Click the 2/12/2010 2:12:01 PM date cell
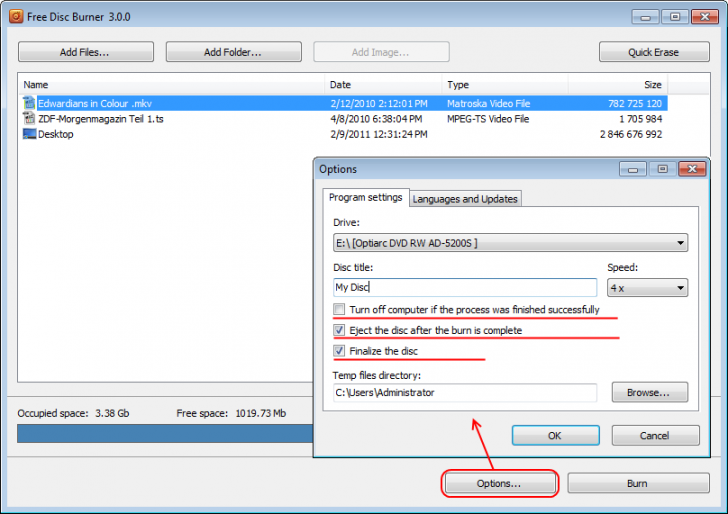This screenshot has height=514, width=728. click(x=379, y=104)
